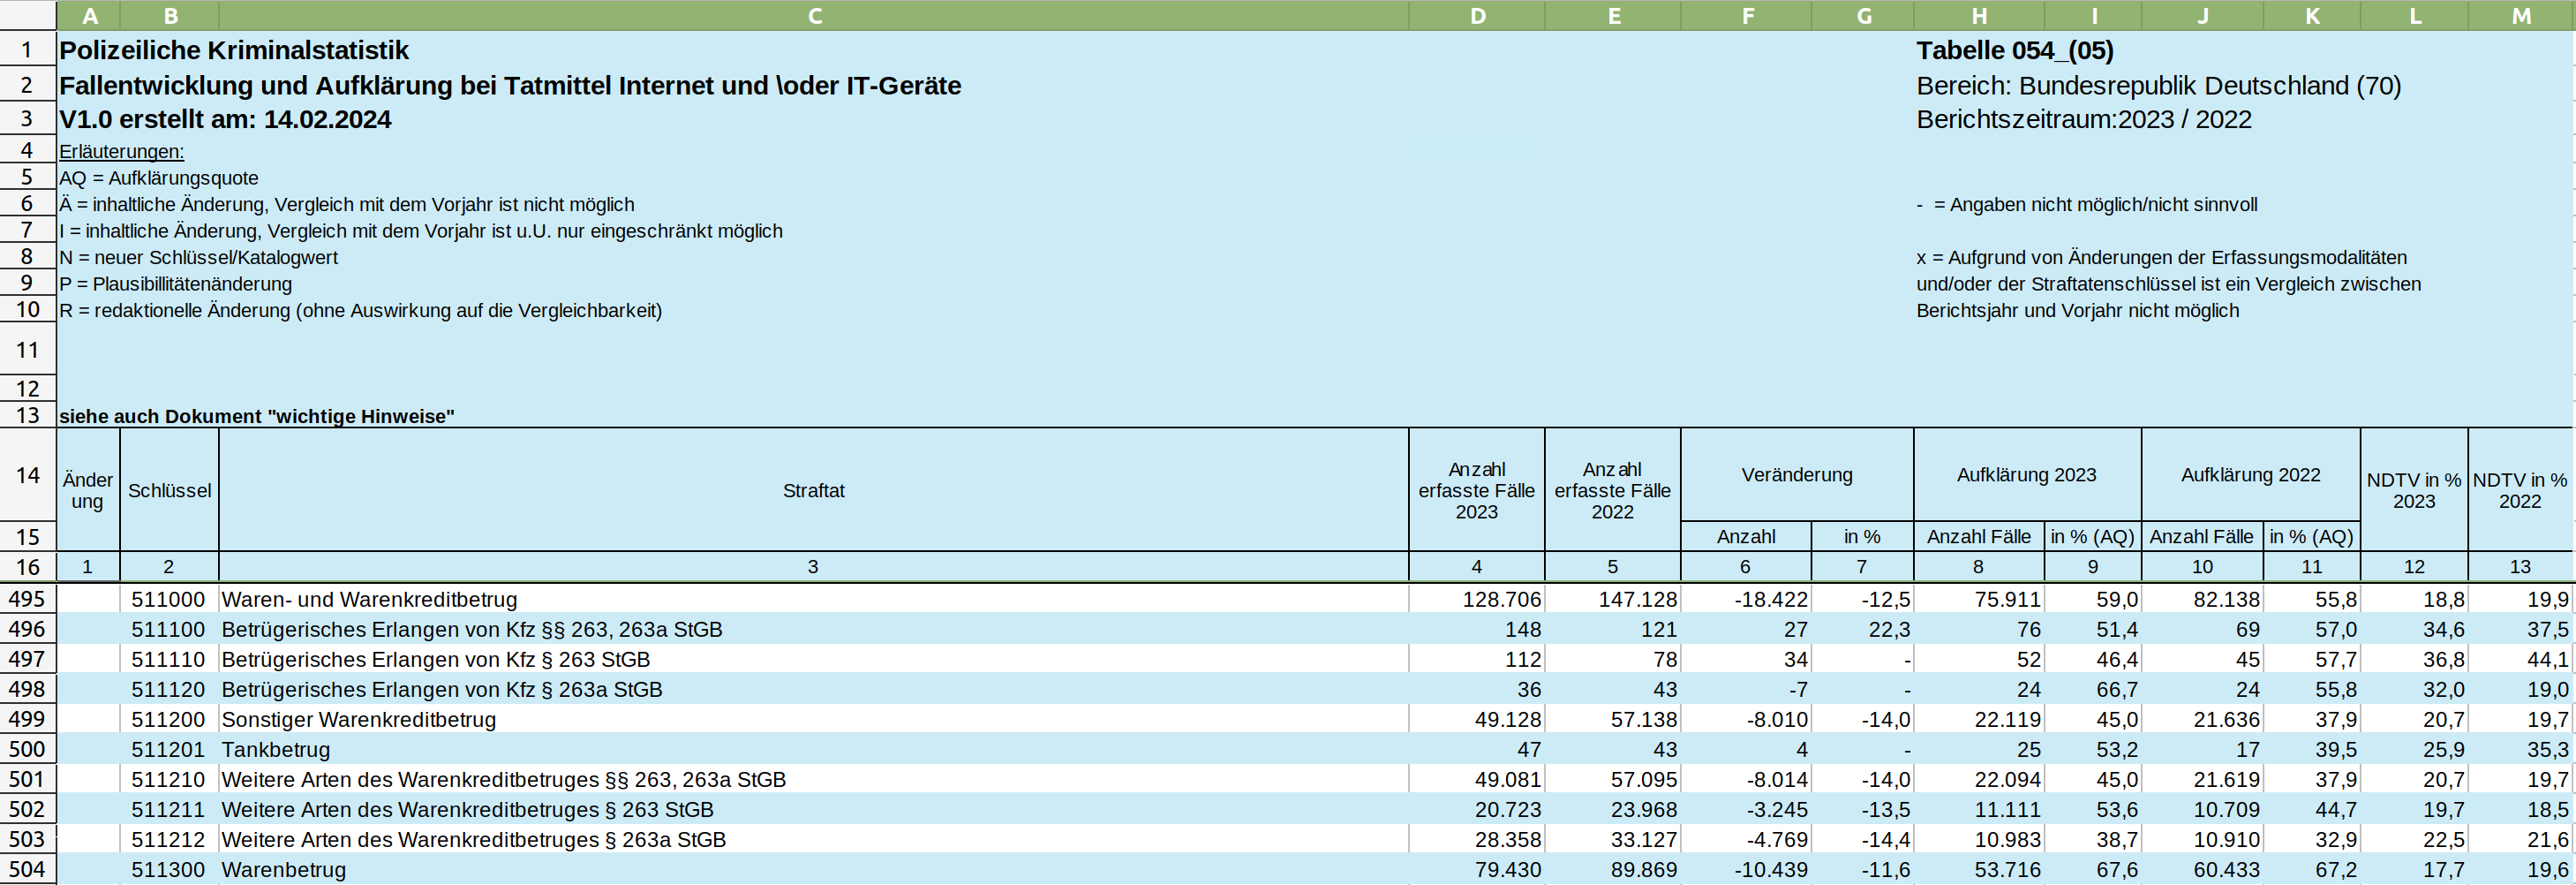Select row 1 header
Image resolution: width=2576 pixels, height=885 pixels.
coord(28,50)
